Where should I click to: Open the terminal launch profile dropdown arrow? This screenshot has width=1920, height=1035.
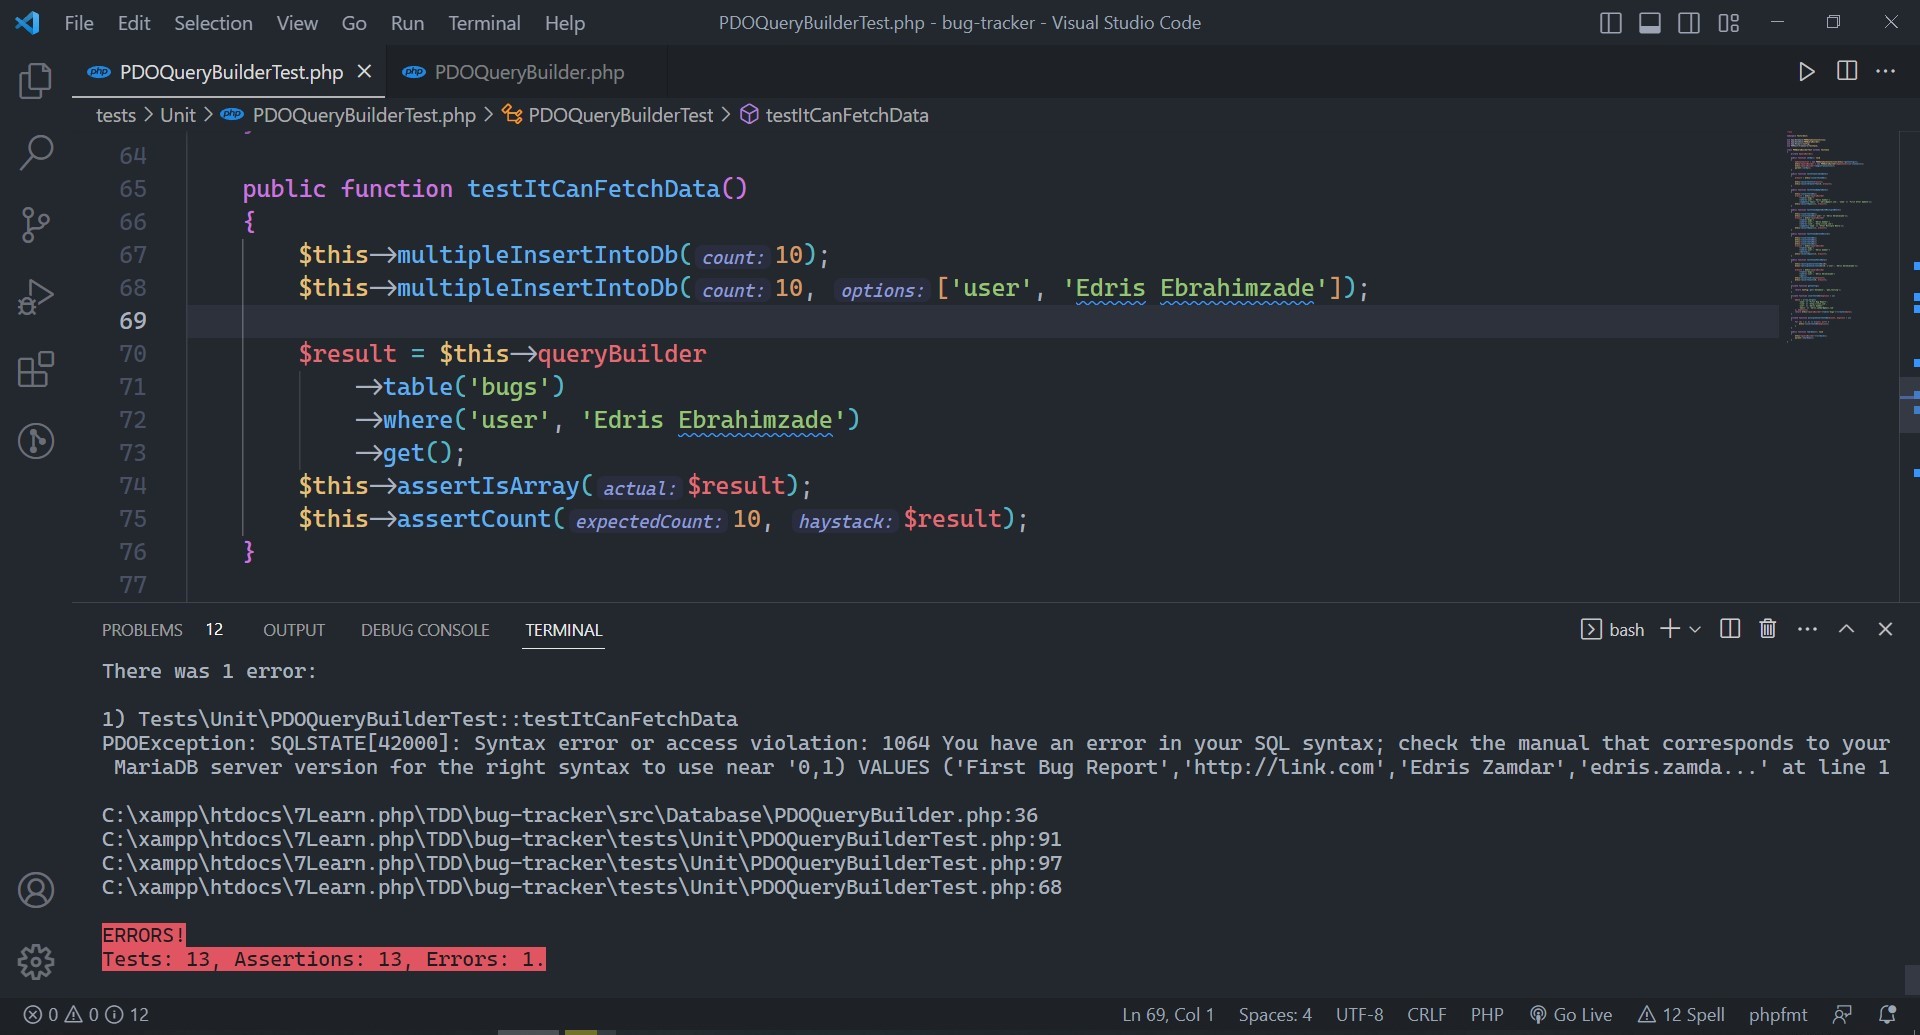tap(1695, 629)
